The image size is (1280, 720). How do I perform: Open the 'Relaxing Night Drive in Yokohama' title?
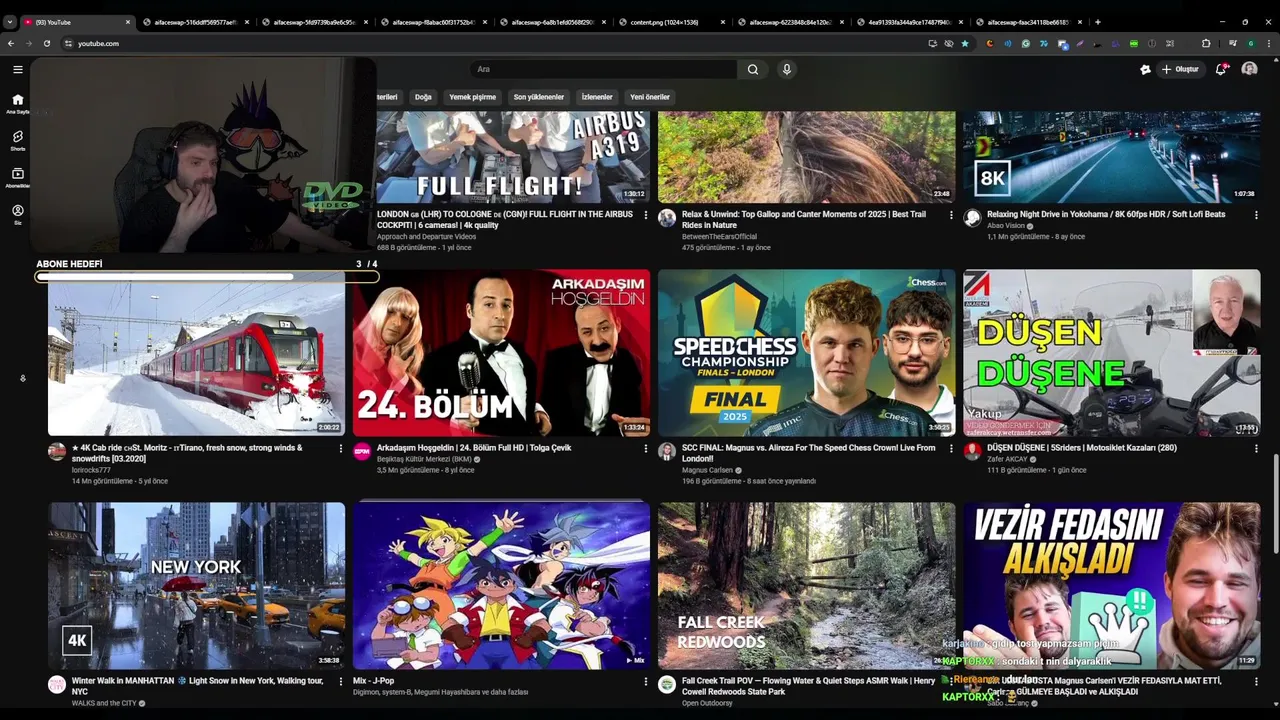(x=1106, y=214)
